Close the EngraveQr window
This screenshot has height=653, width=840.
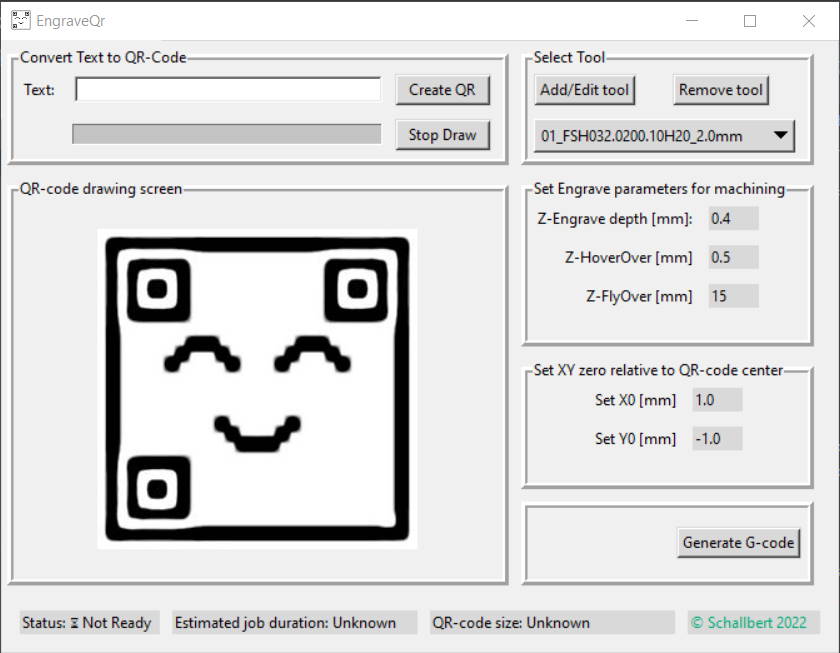[x=809, y=21]
